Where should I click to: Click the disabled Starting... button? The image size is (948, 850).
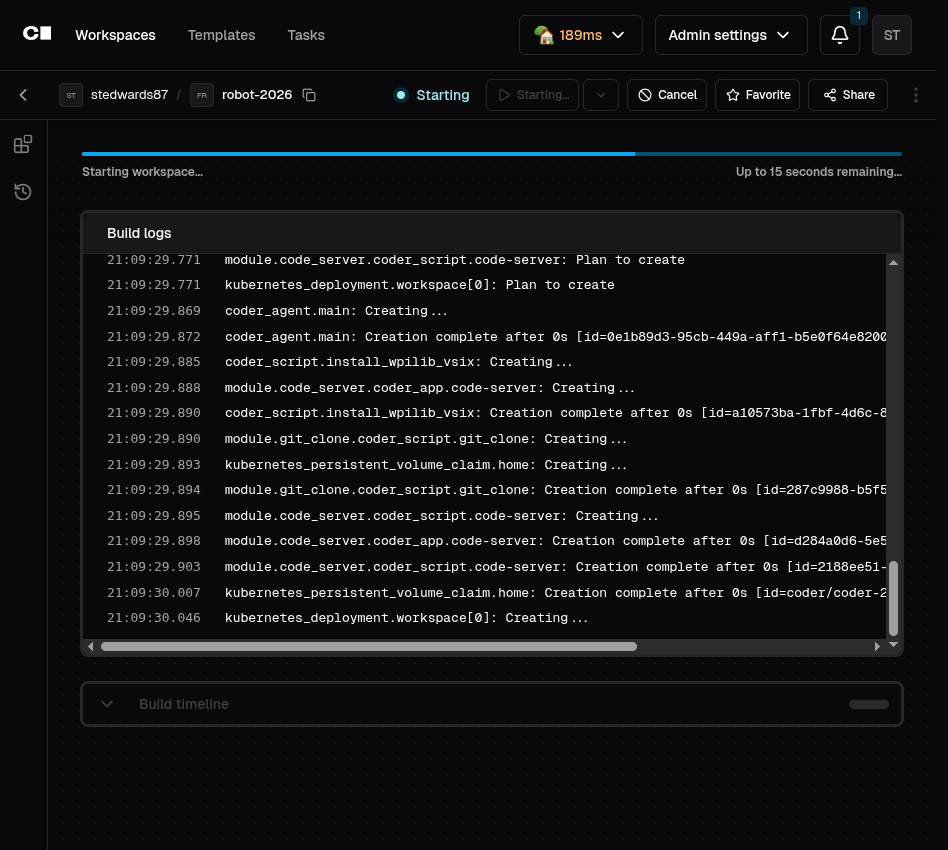click(x=532, y=95)
